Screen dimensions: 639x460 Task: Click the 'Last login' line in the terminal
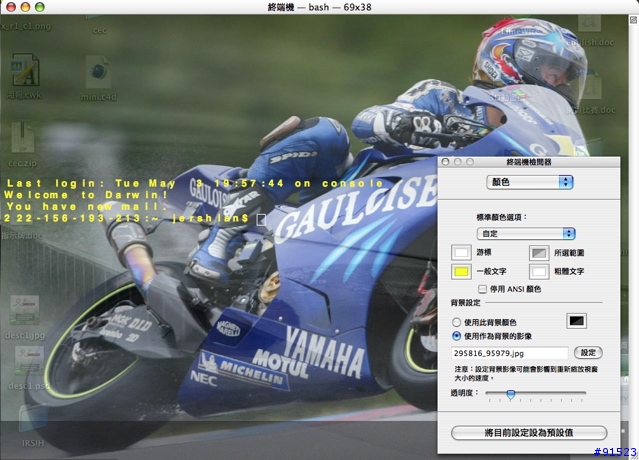pyautogui.click(x=194, y=183)
